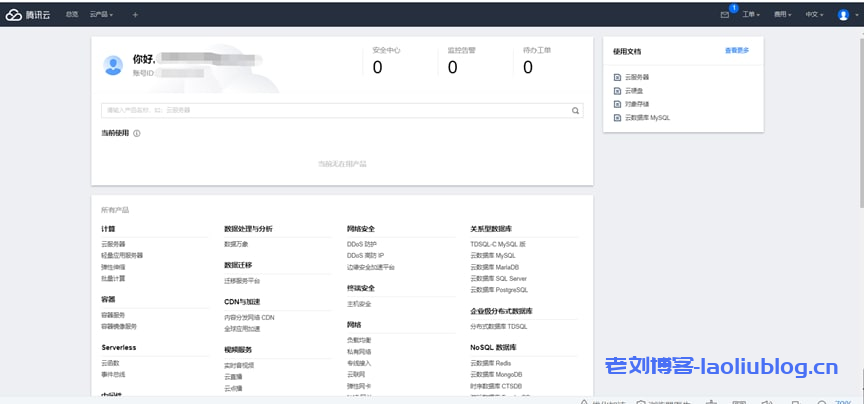Click the plus icon in top navigation
Viewport: 864px width, 404px height.
136,15
